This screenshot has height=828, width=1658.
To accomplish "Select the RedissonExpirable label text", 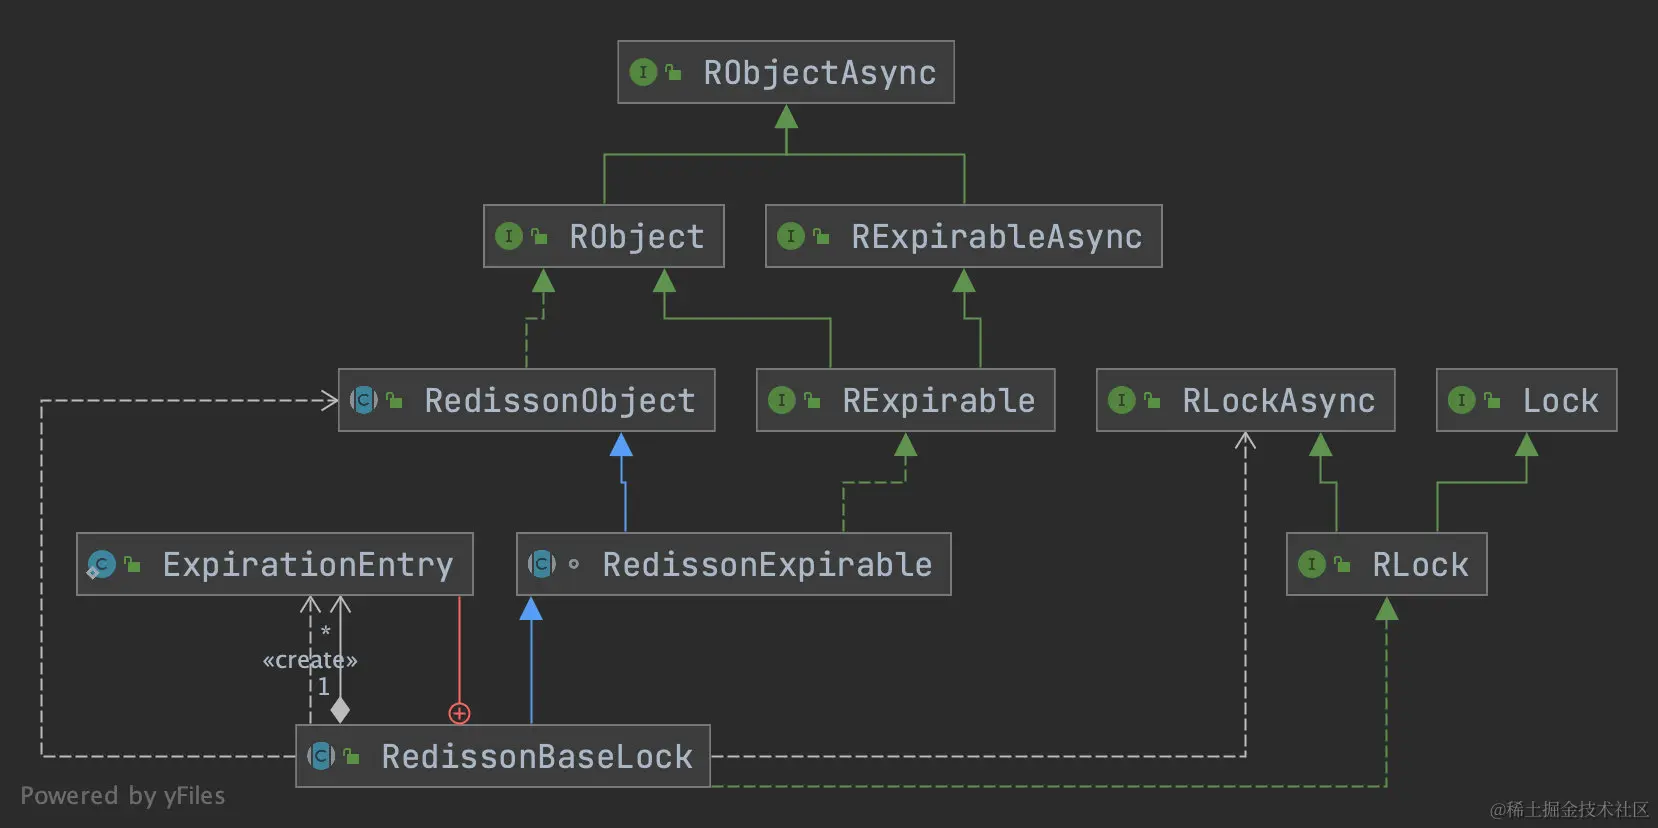I will pos(767,565).
